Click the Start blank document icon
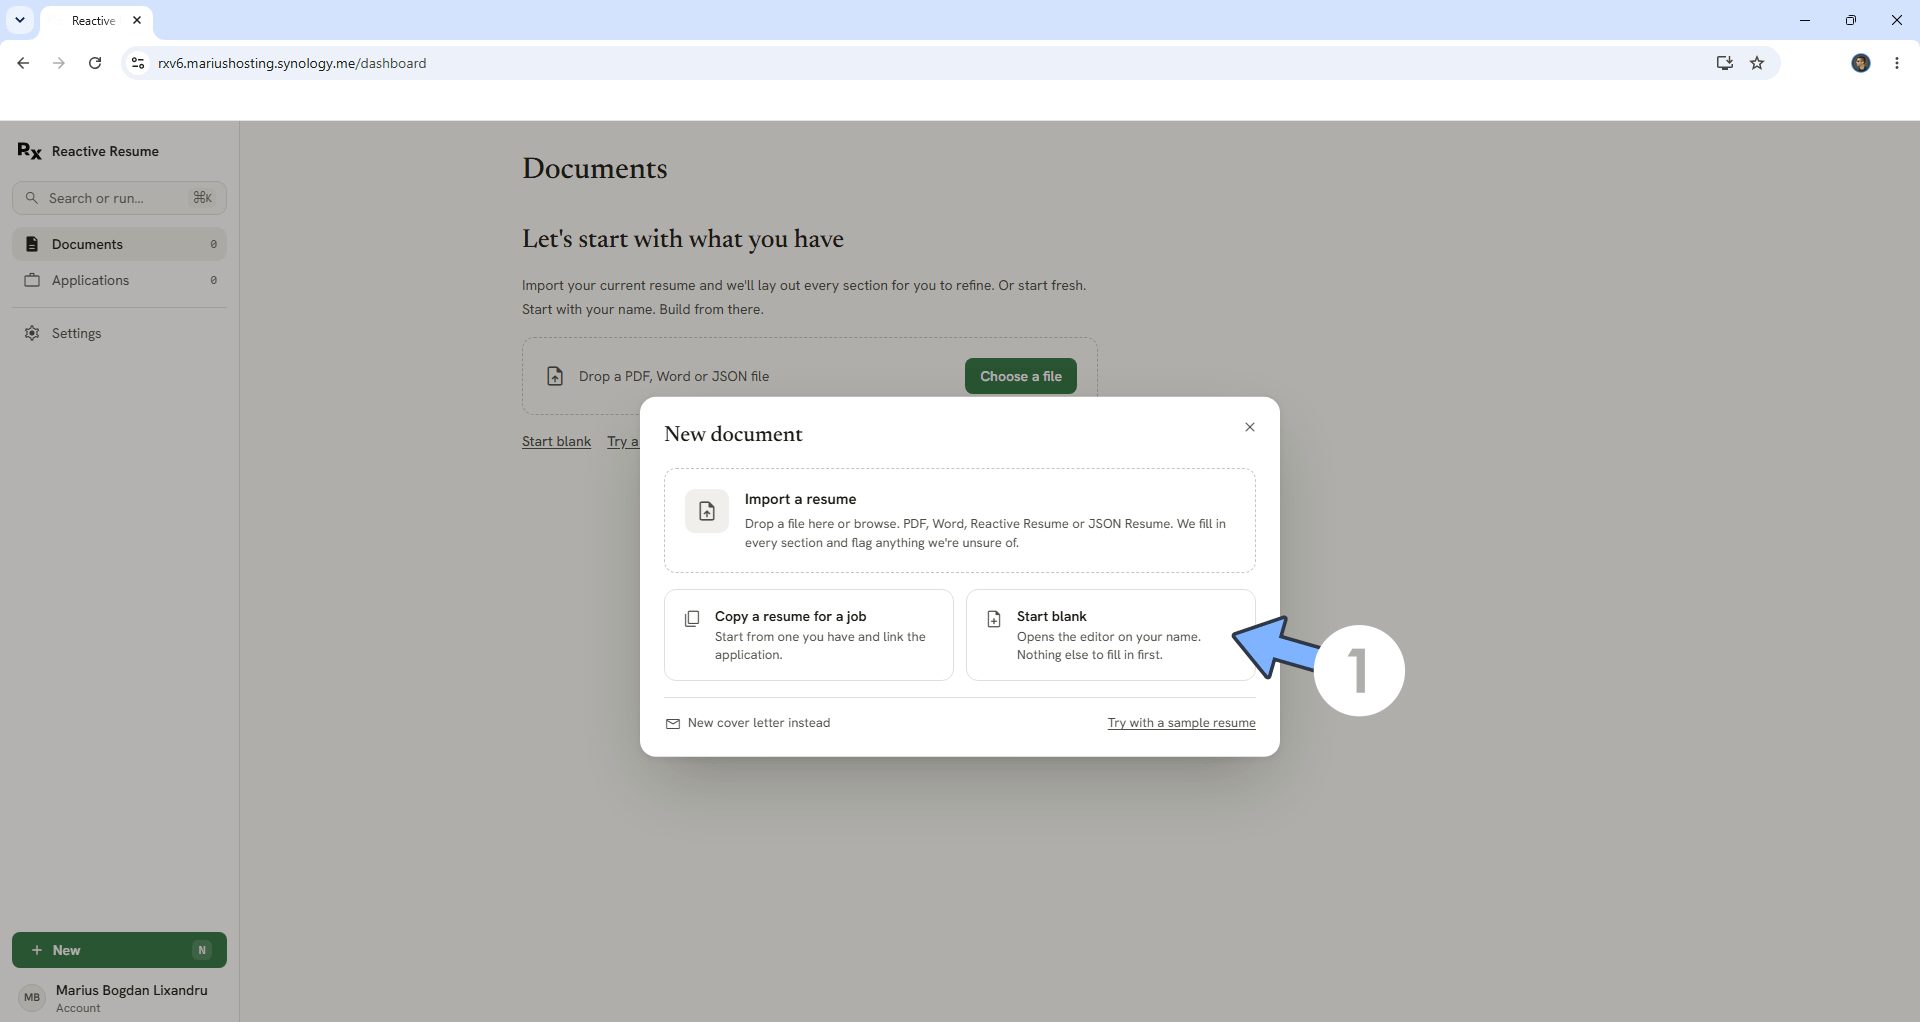 (994, 619)
